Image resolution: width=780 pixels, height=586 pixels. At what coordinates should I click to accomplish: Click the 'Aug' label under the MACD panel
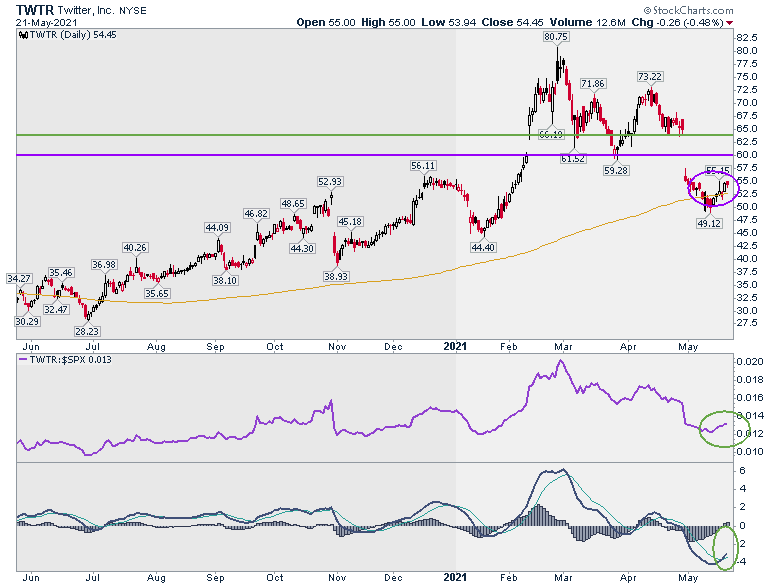pyautogui.click(x=156, y=578)
